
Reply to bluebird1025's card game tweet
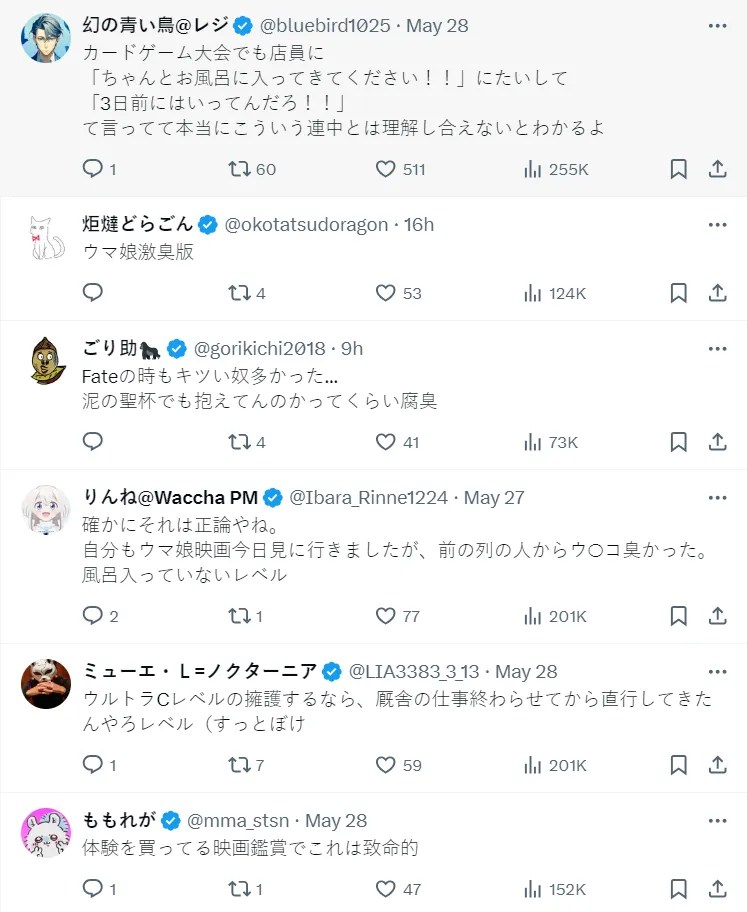click(93, 169)
